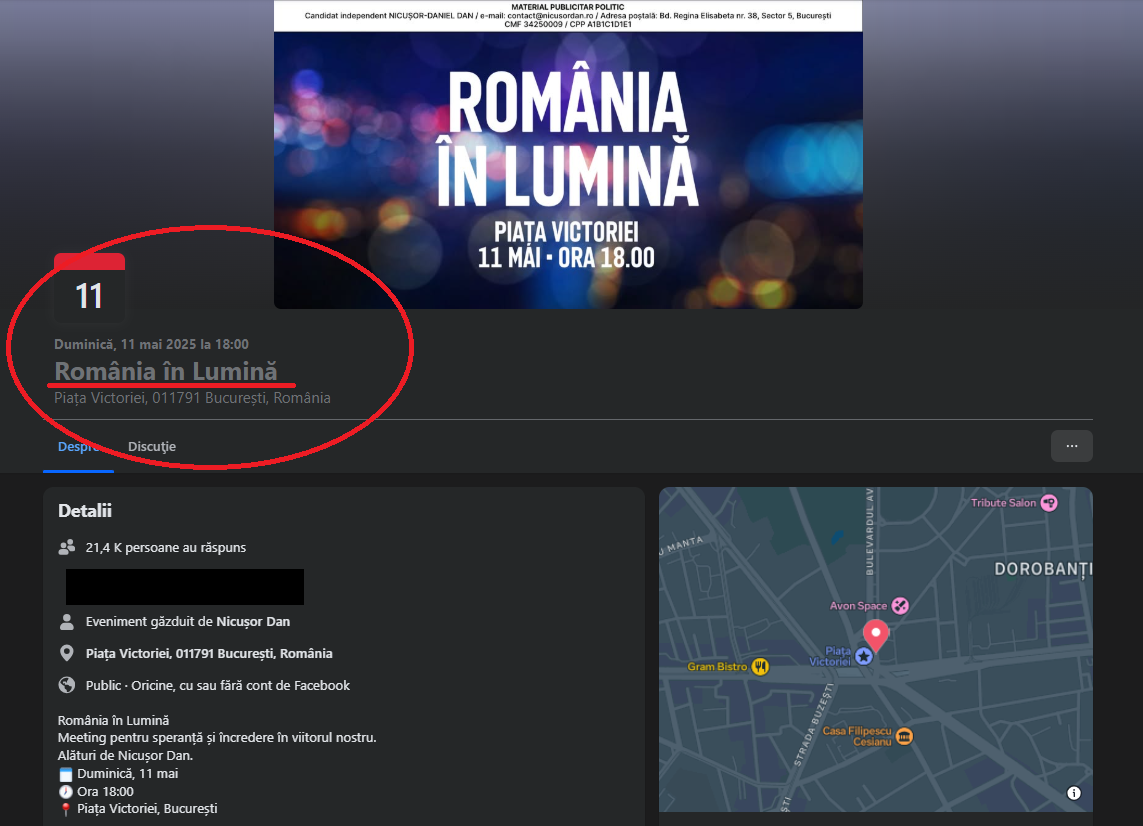Click the red location pin on map

pos(876,634)
